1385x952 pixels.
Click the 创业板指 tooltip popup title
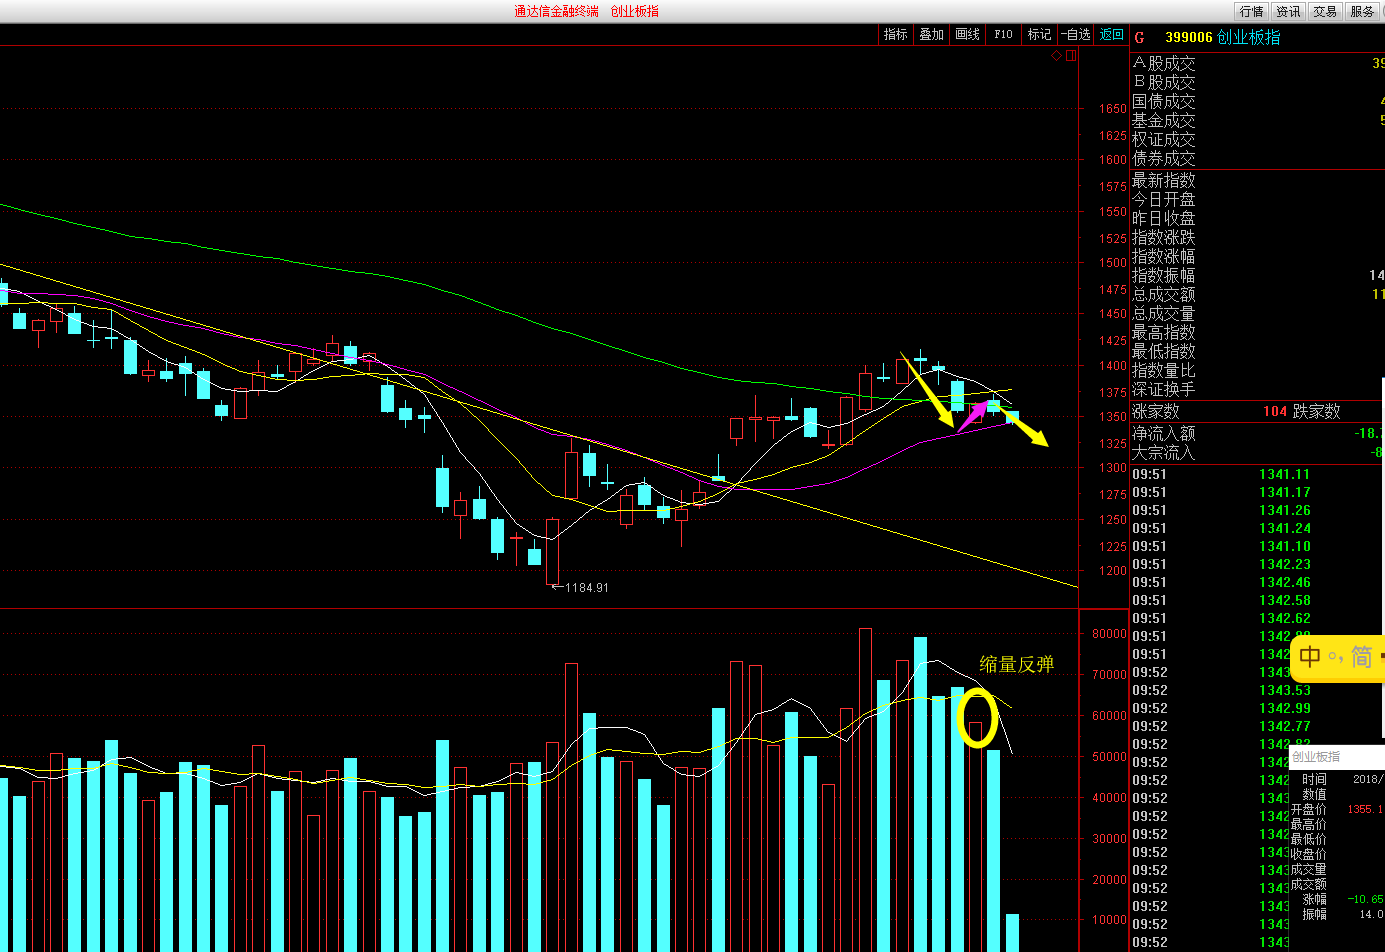(1316, 757)
